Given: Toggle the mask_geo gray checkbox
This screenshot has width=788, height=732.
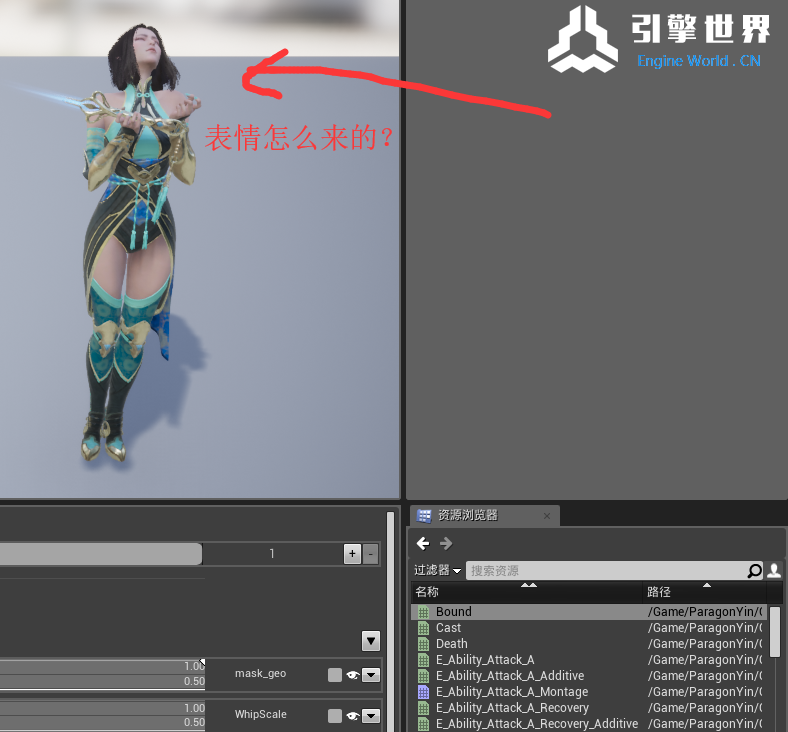Looking at the screenshot, I should pos(335,675).
